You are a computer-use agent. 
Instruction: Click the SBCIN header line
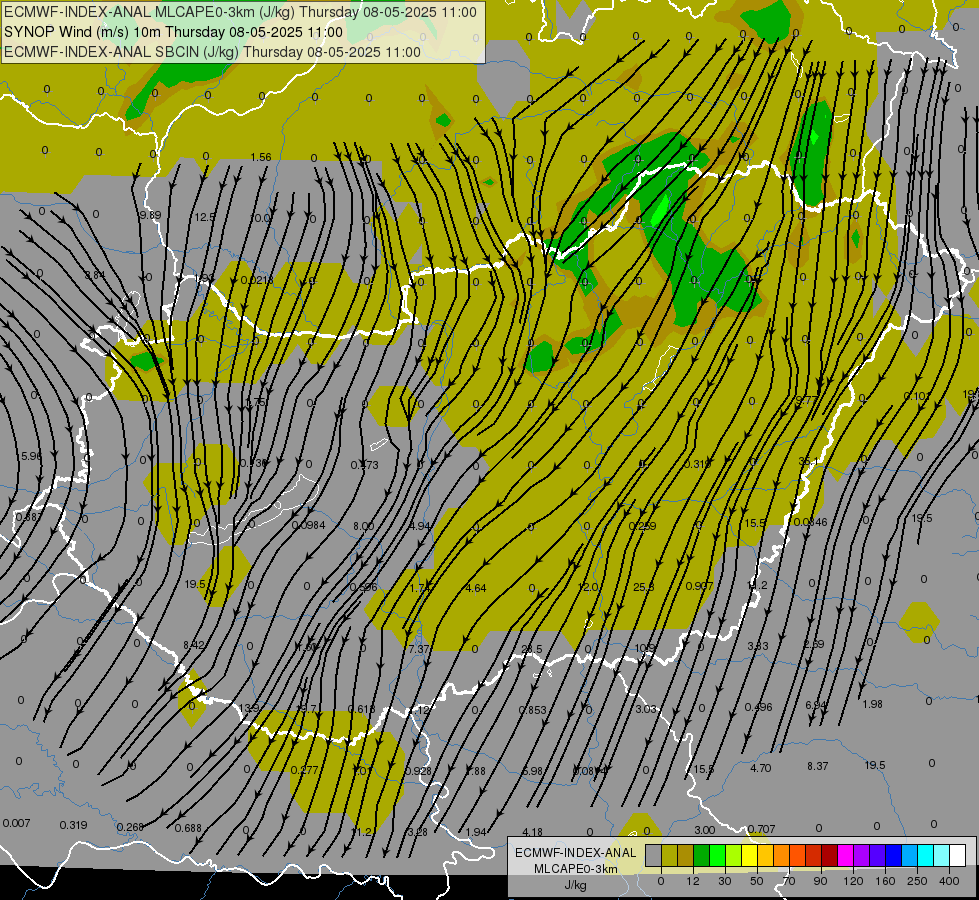click(212, 52)
